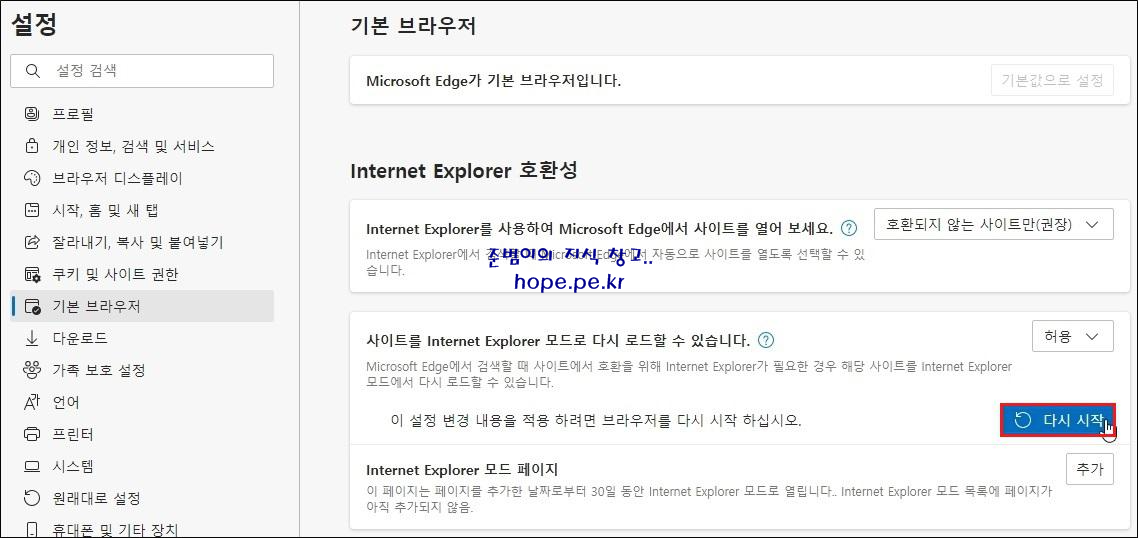Click the 다시 시작 restart button

1057,420
